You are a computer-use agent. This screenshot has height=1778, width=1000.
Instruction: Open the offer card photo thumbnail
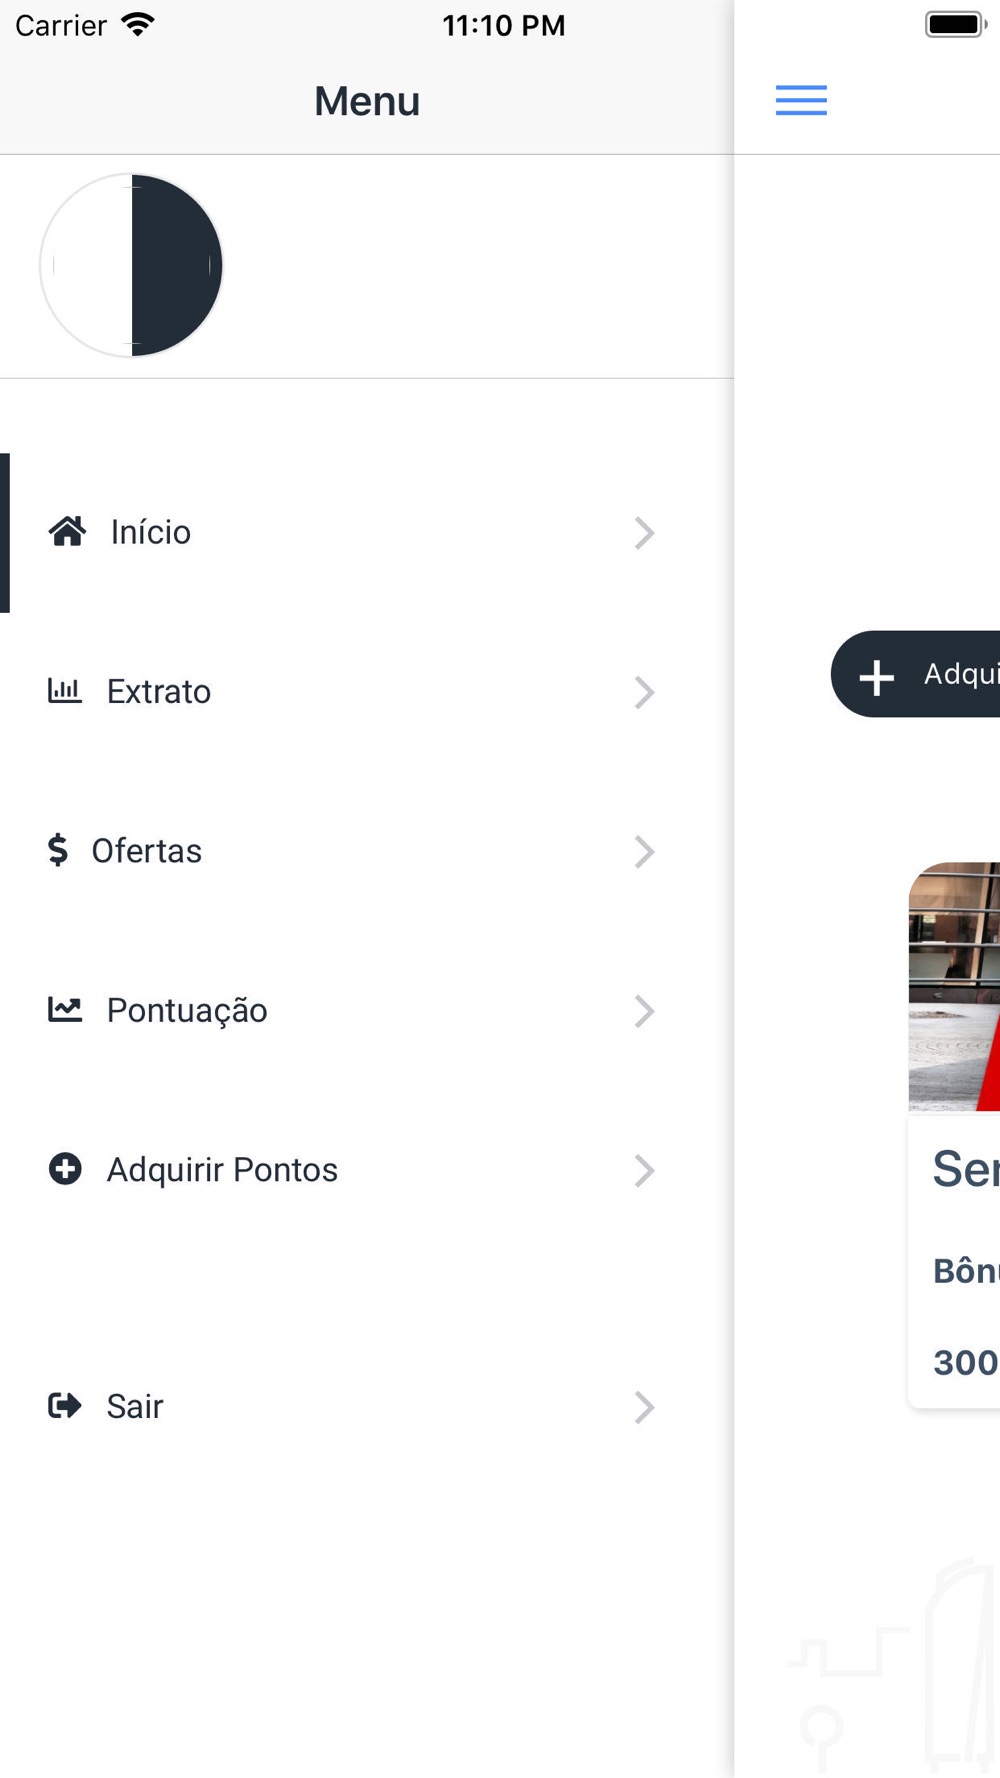coord(954,986)
